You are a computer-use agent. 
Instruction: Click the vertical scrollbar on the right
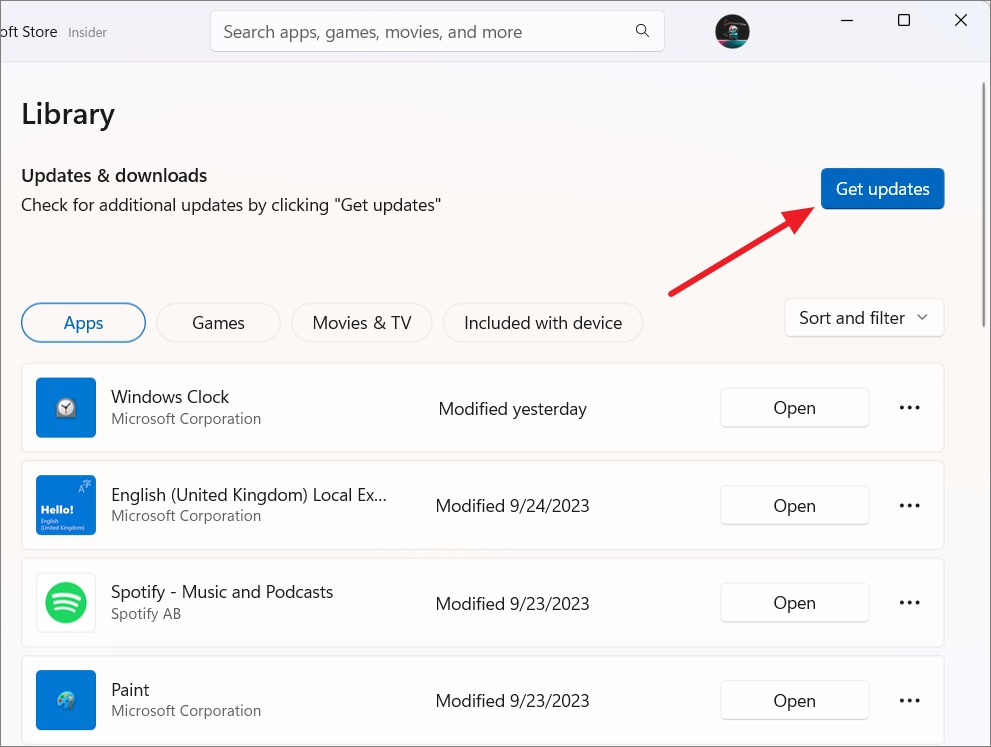[x=983, y=204]
